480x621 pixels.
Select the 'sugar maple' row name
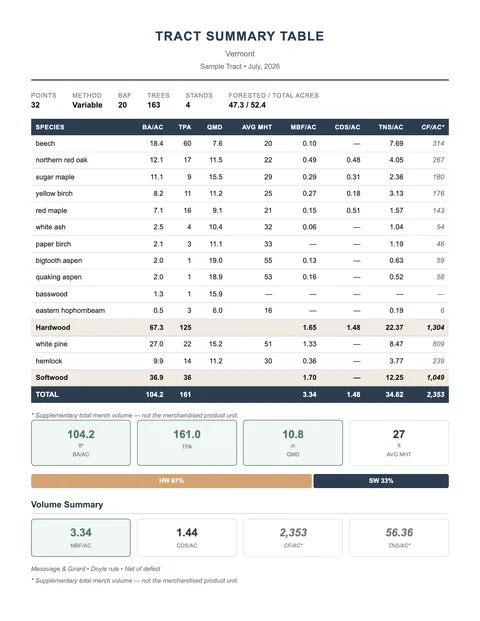click(55, 177)
